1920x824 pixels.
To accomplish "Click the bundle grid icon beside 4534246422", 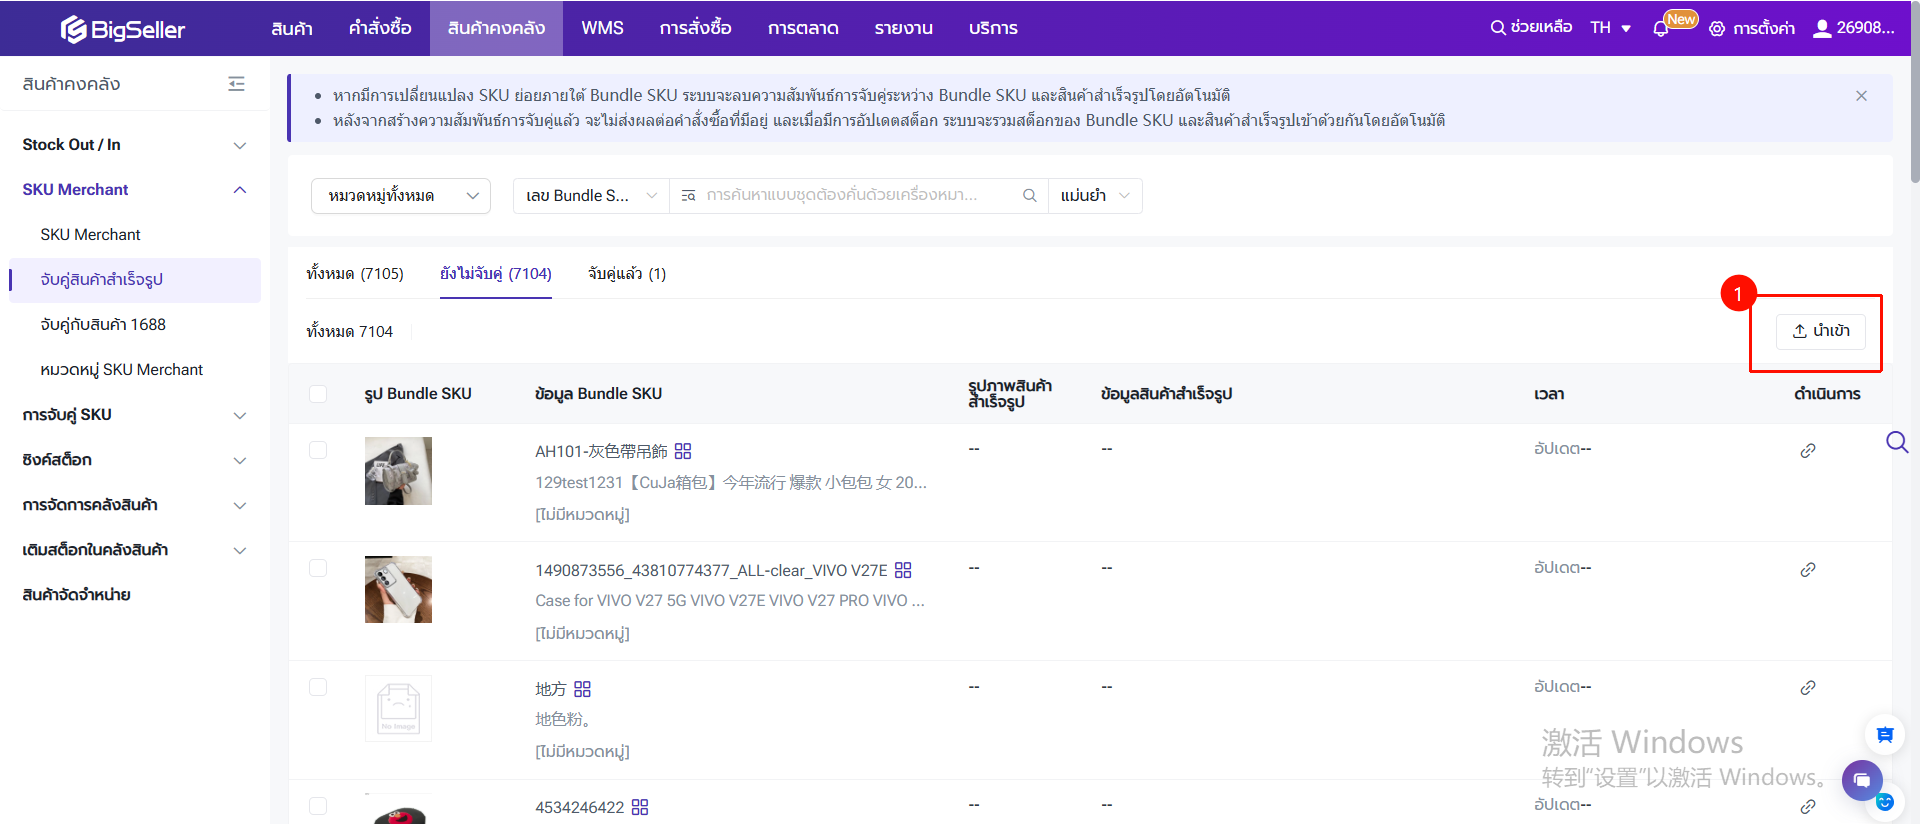I will [640, 807].
